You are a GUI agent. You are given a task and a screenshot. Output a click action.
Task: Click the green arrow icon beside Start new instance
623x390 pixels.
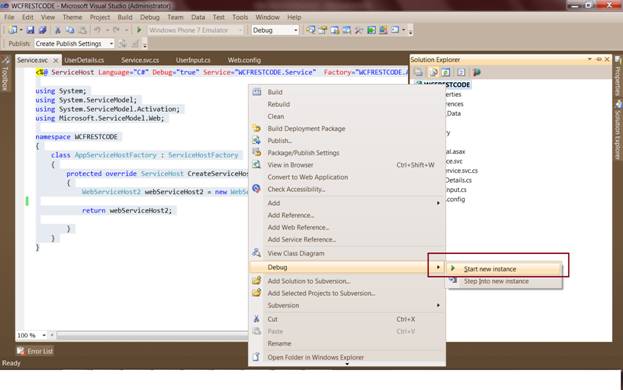(x=453, y=268)
